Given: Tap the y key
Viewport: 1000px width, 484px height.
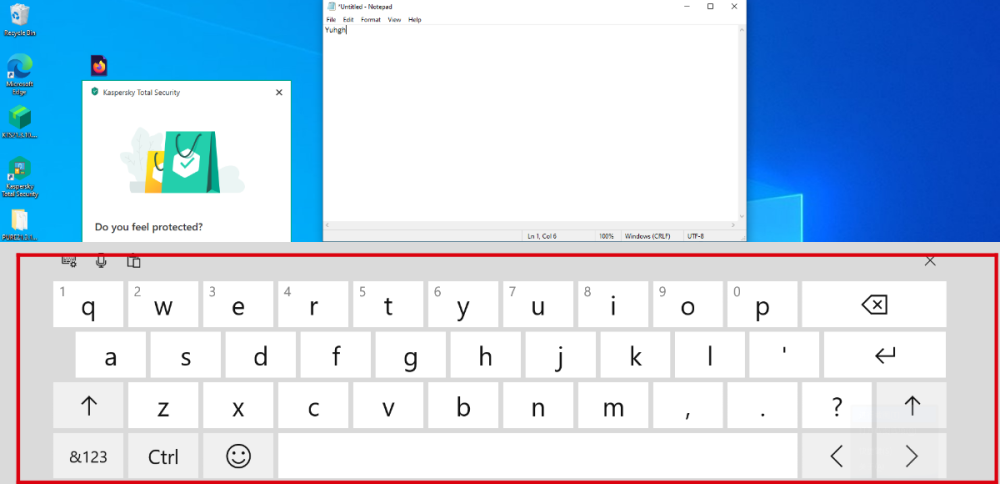Looking at the screenshot, I should point(463,305).
